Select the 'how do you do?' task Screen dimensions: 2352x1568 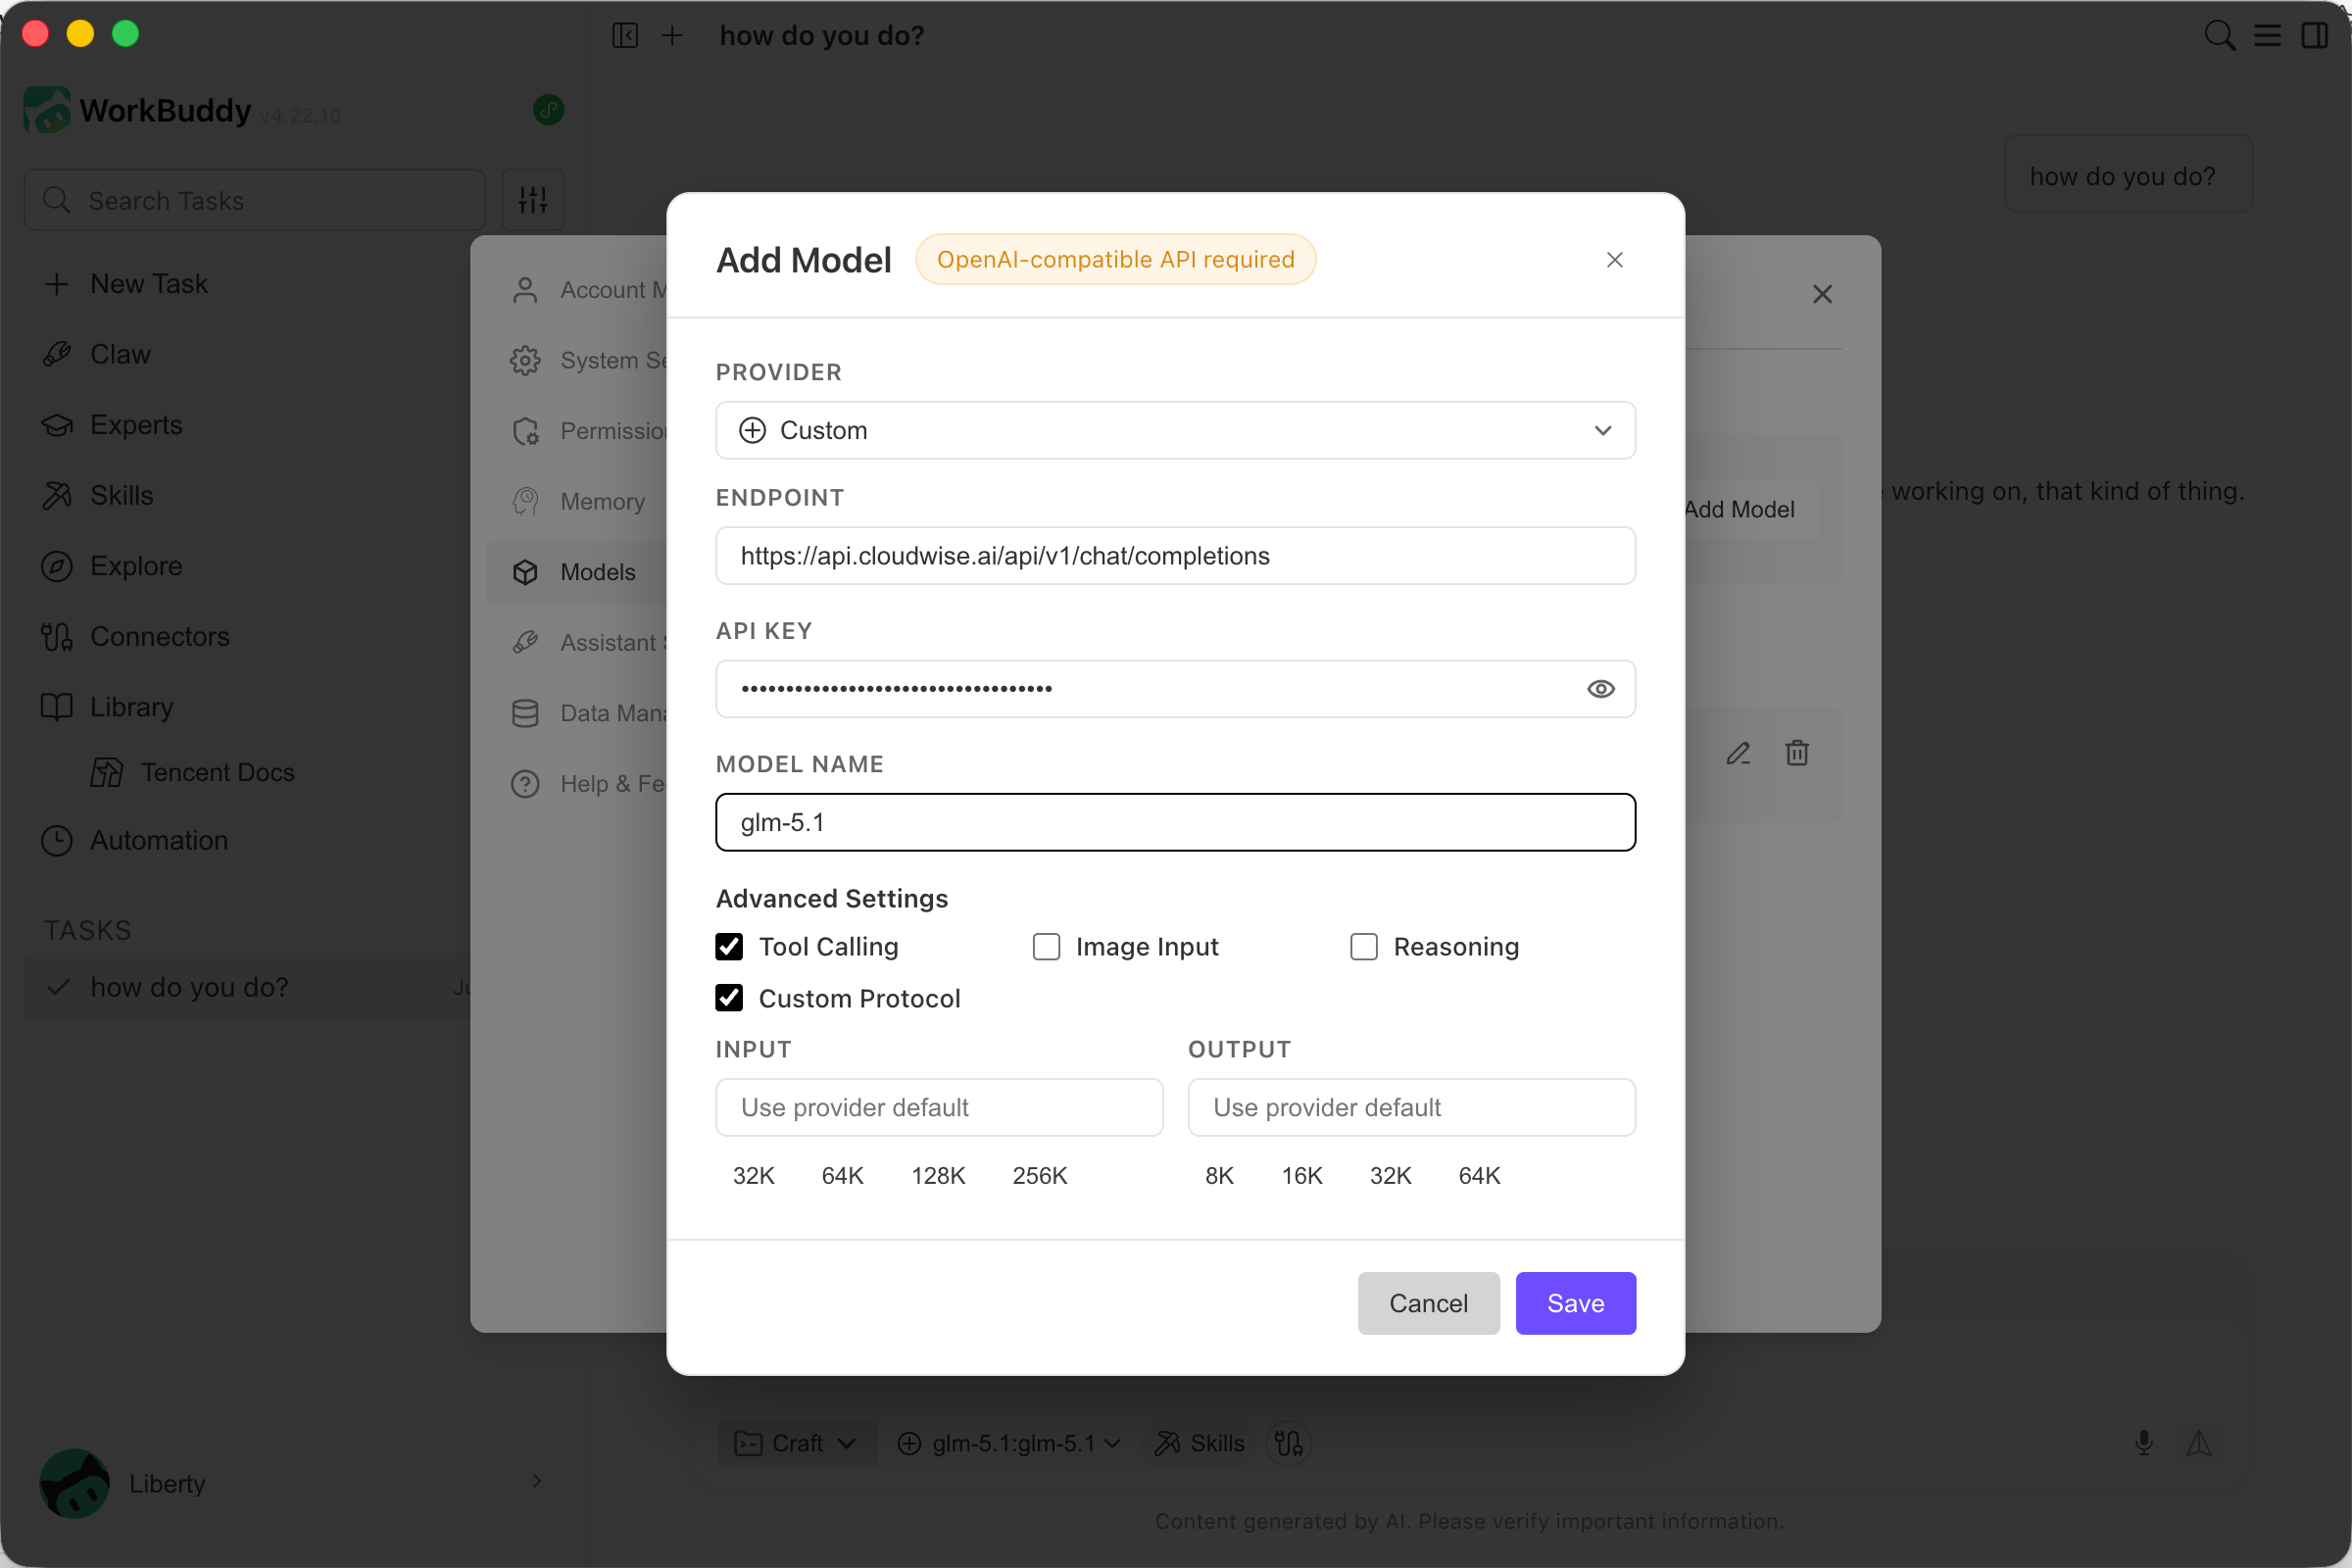[247, 987]
